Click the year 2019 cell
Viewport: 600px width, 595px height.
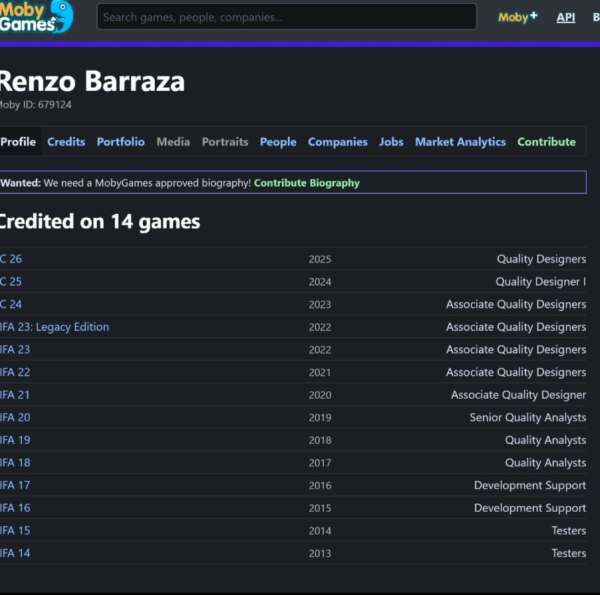point(320,417)
